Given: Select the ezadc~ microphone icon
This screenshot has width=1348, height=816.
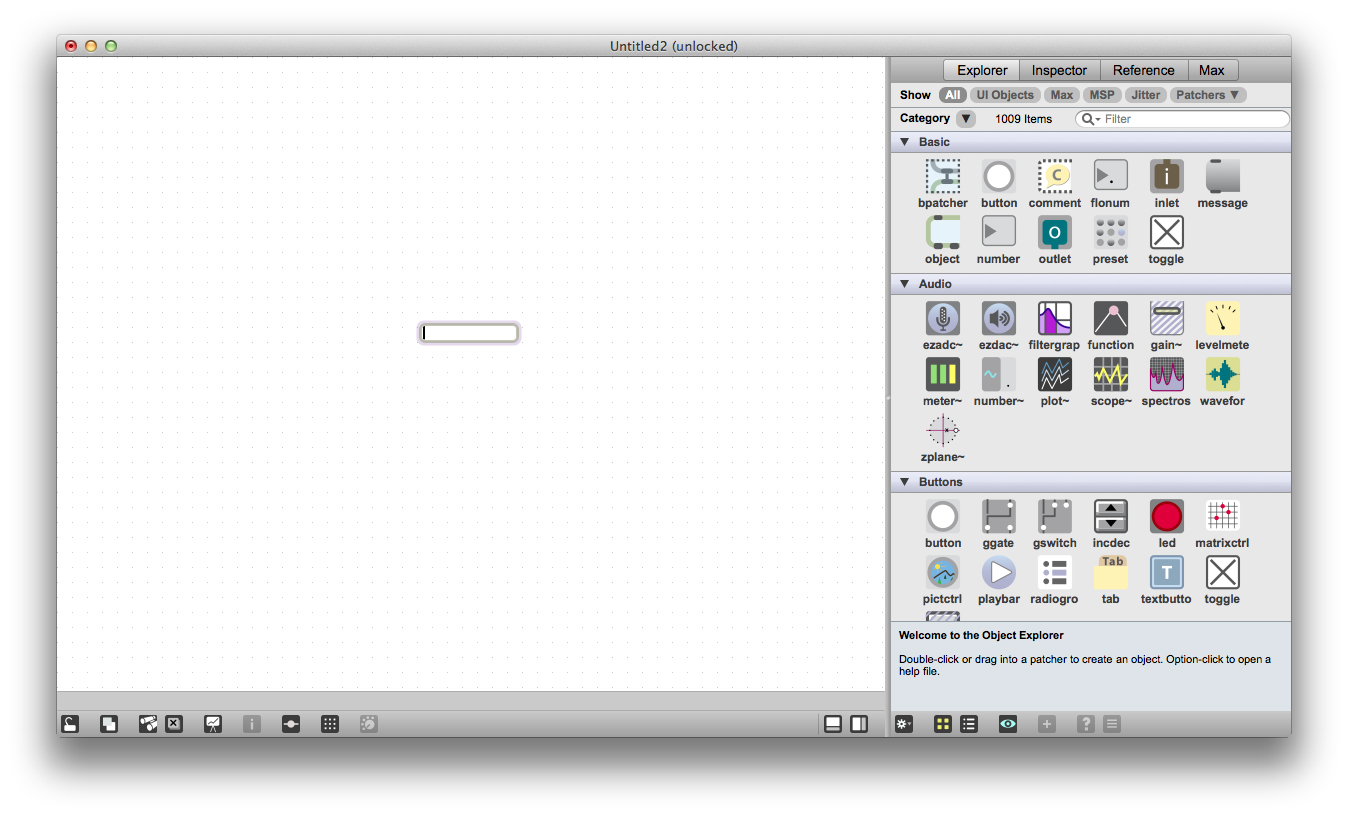Looking at the screenshot, I should 942,319.
